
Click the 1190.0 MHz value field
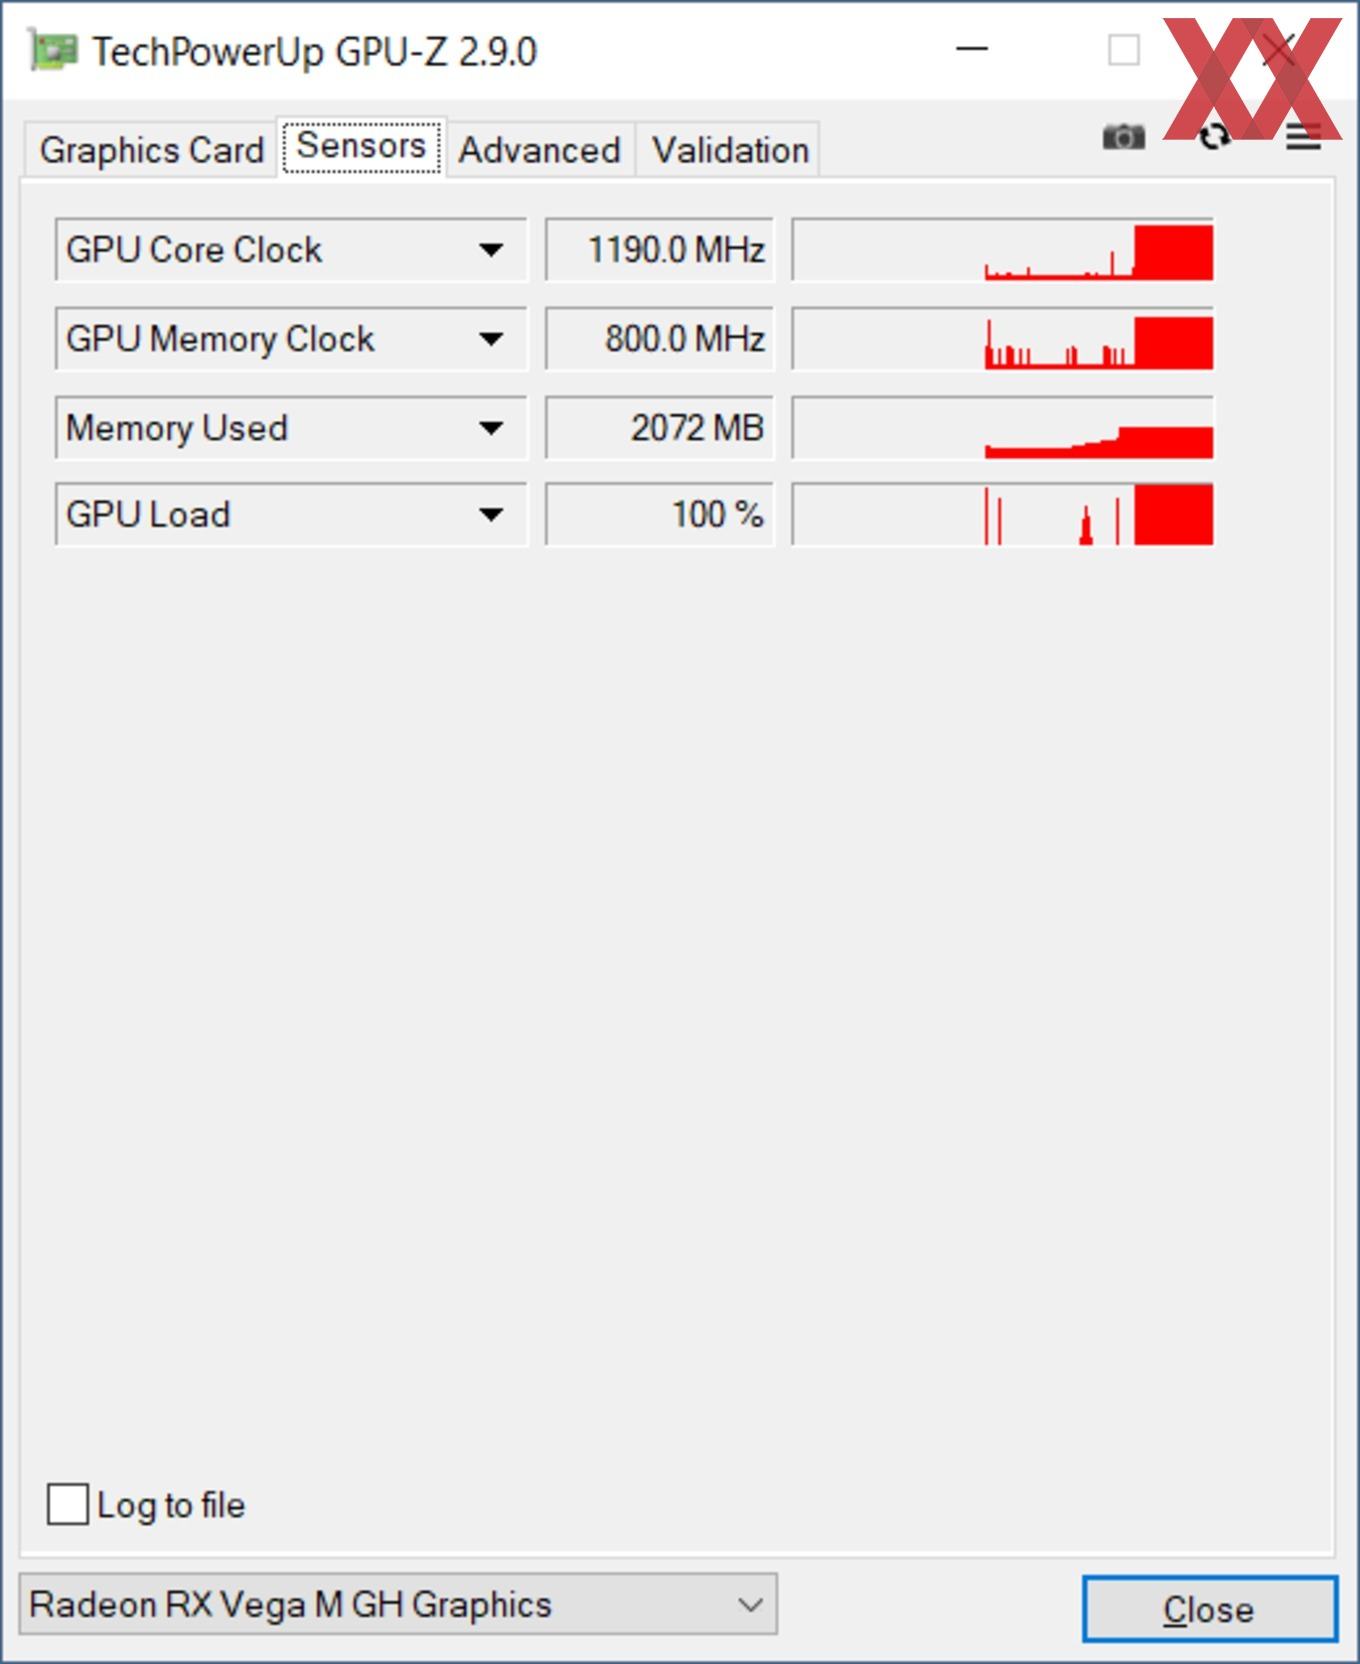coord(660,250)
